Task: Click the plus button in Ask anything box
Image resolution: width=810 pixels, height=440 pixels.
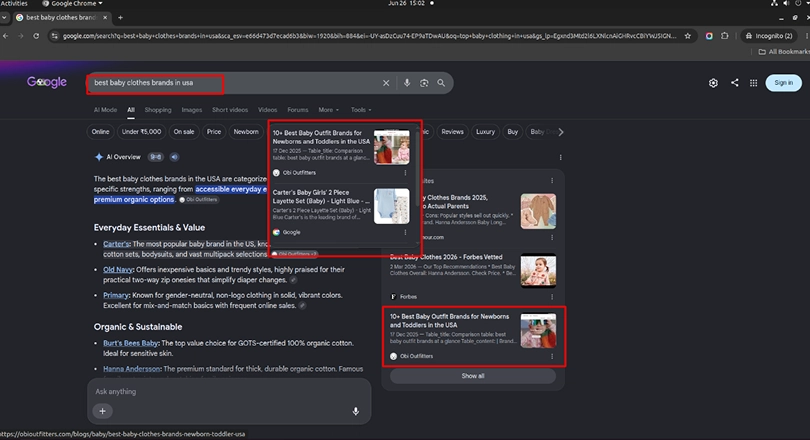Action: pos(102,411)
